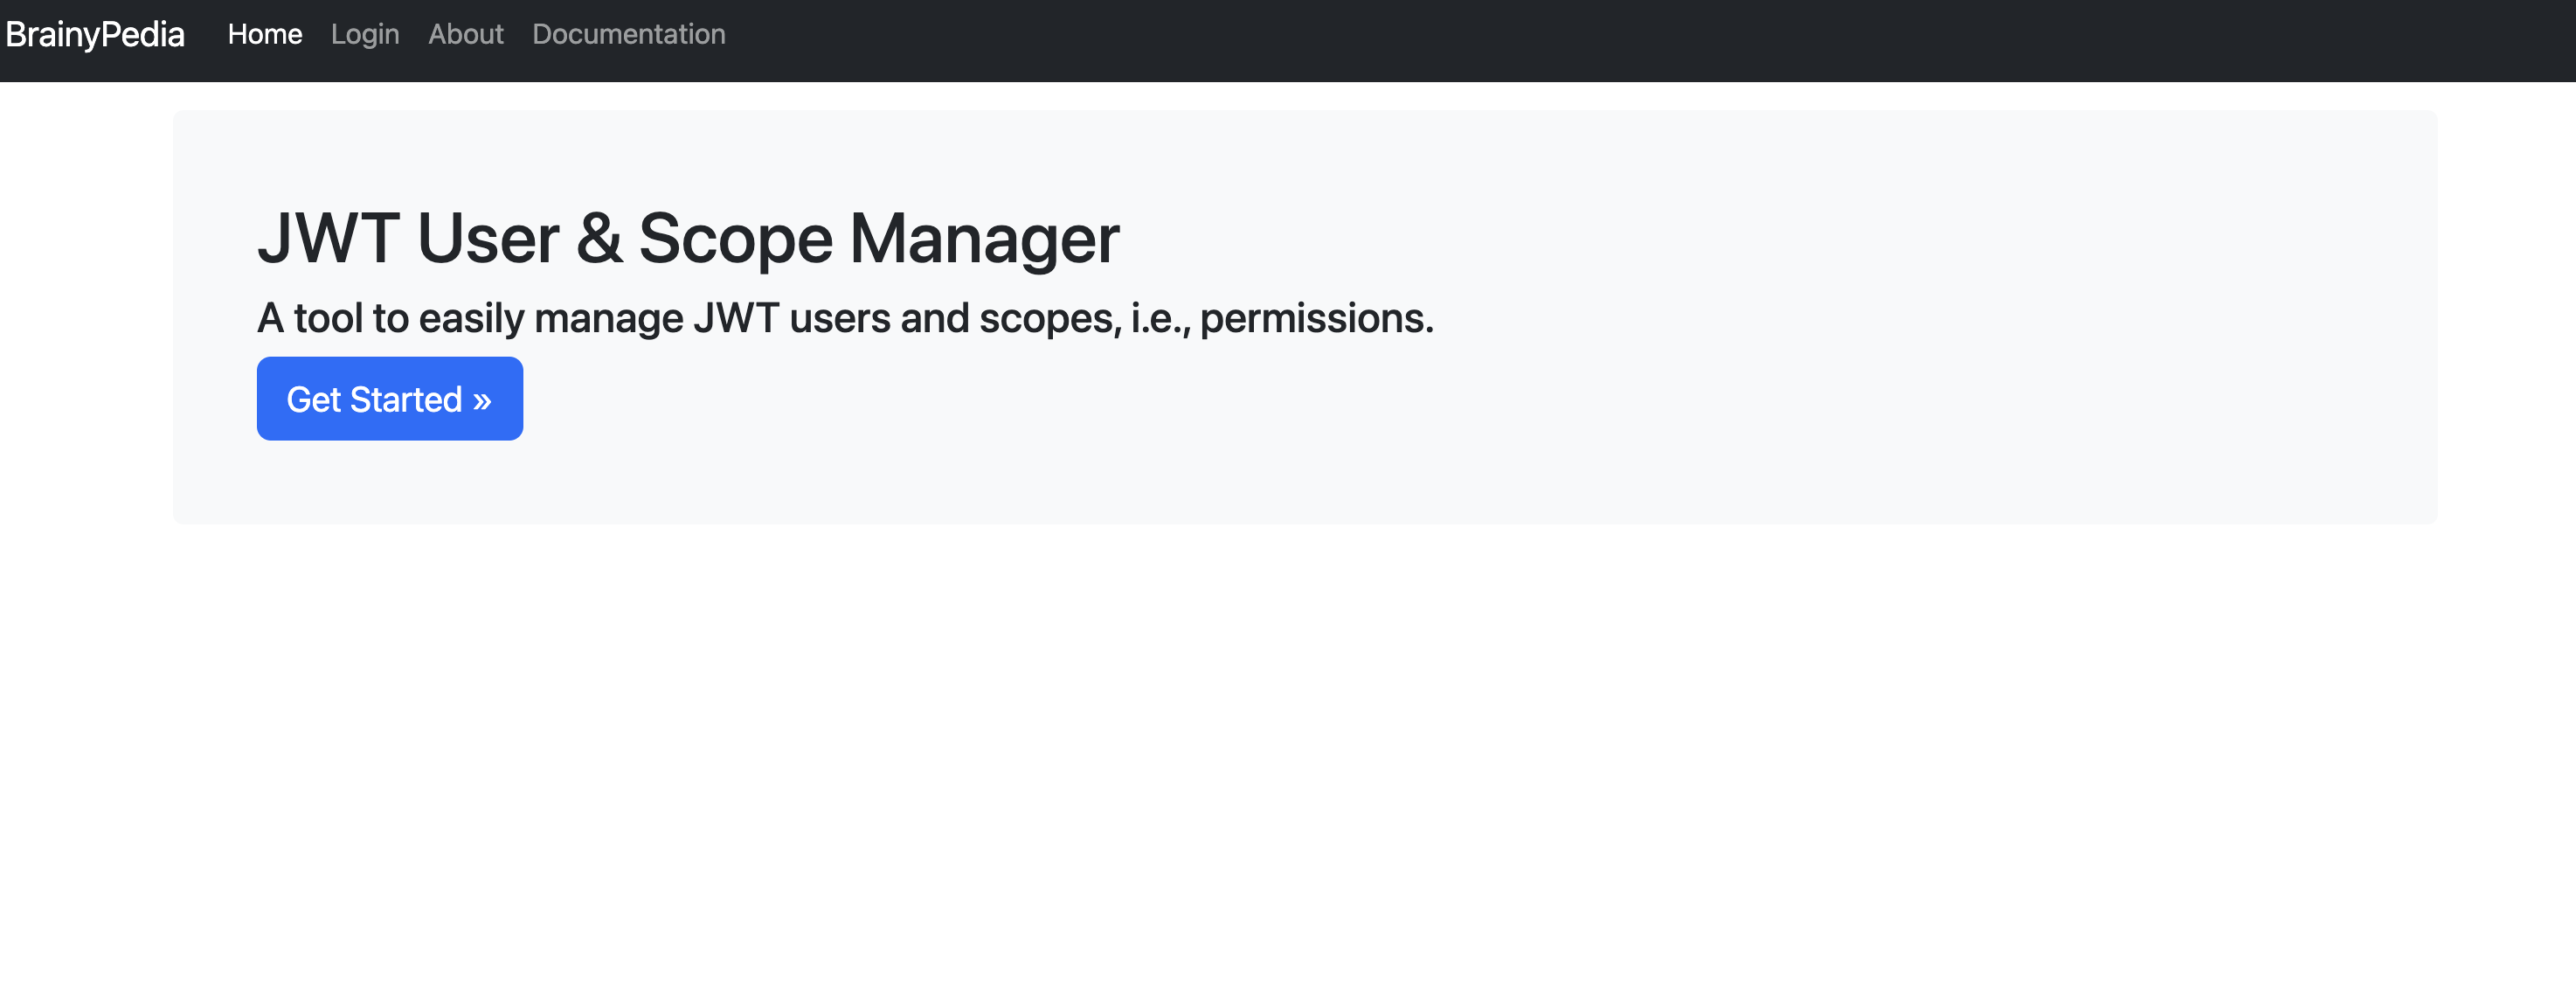2576x986 pixels.
Task: Click the tagline about managing JWT users
Action: pos(845,318)
